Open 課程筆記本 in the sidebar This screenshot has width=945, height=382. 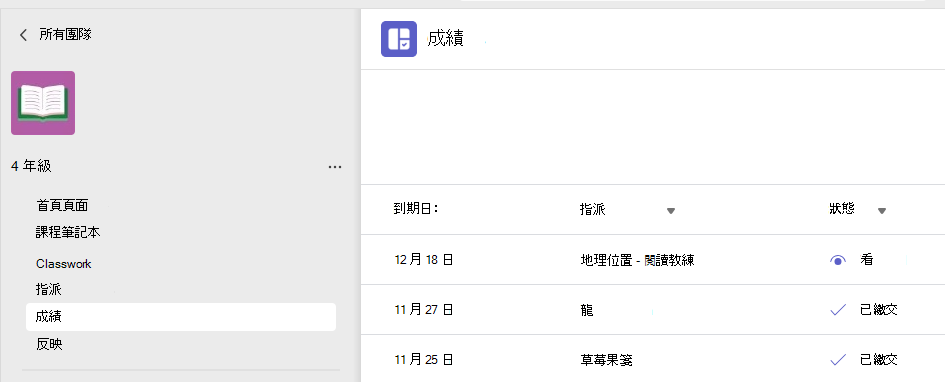click(x=68, y=232)
